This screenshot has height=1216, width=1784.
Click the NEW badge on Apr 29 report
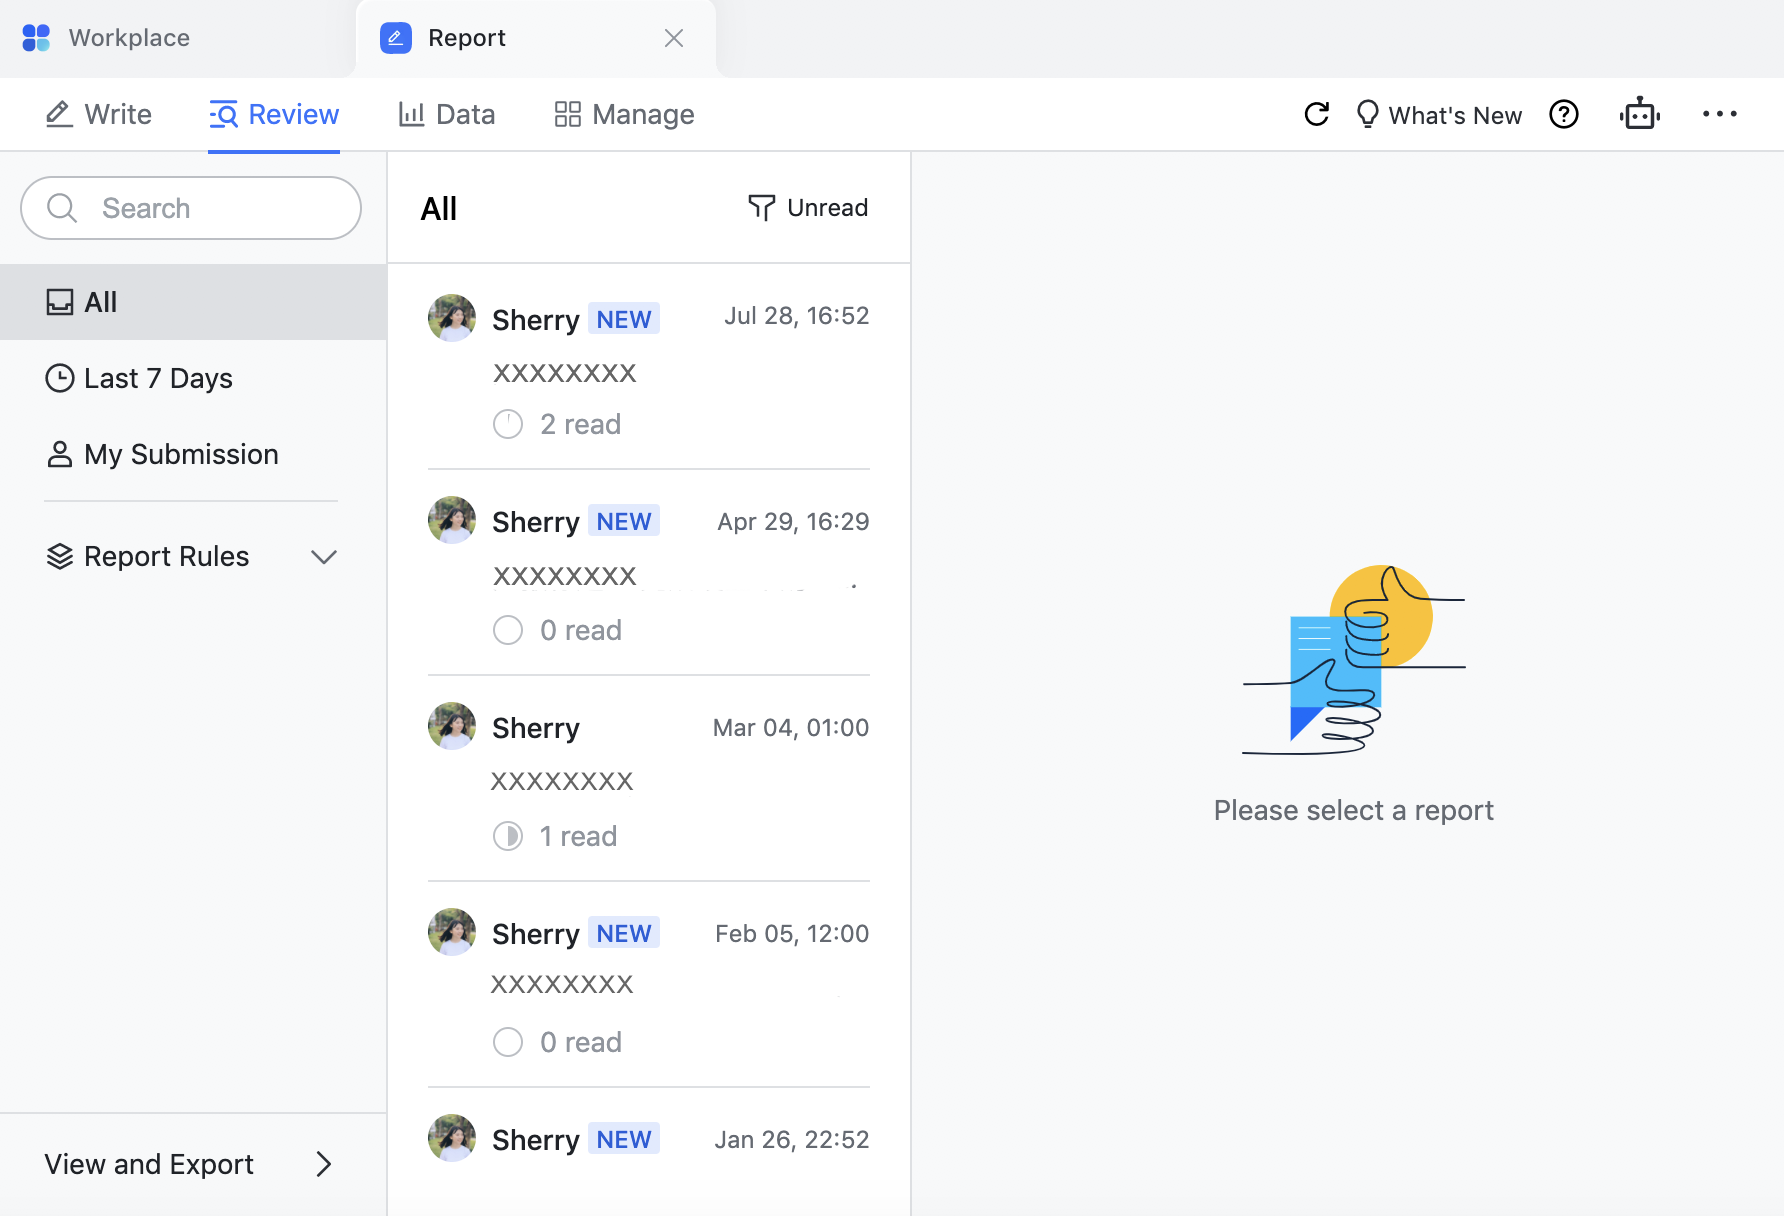coord(624,521)
